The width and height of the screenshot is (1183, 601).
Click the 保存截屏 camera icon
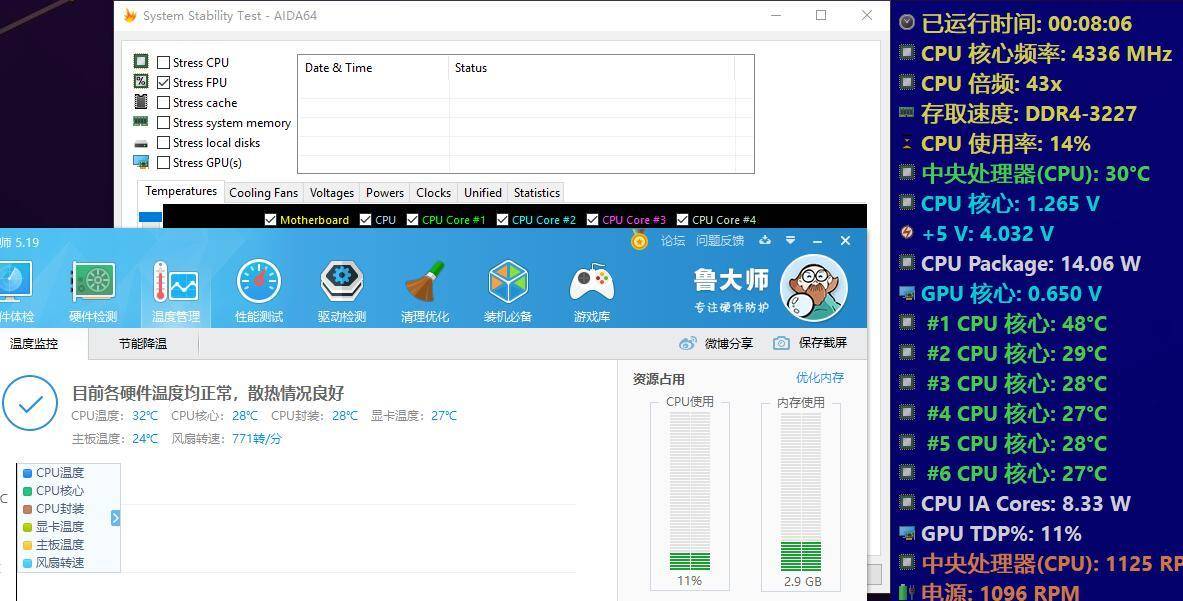point(782,342)
